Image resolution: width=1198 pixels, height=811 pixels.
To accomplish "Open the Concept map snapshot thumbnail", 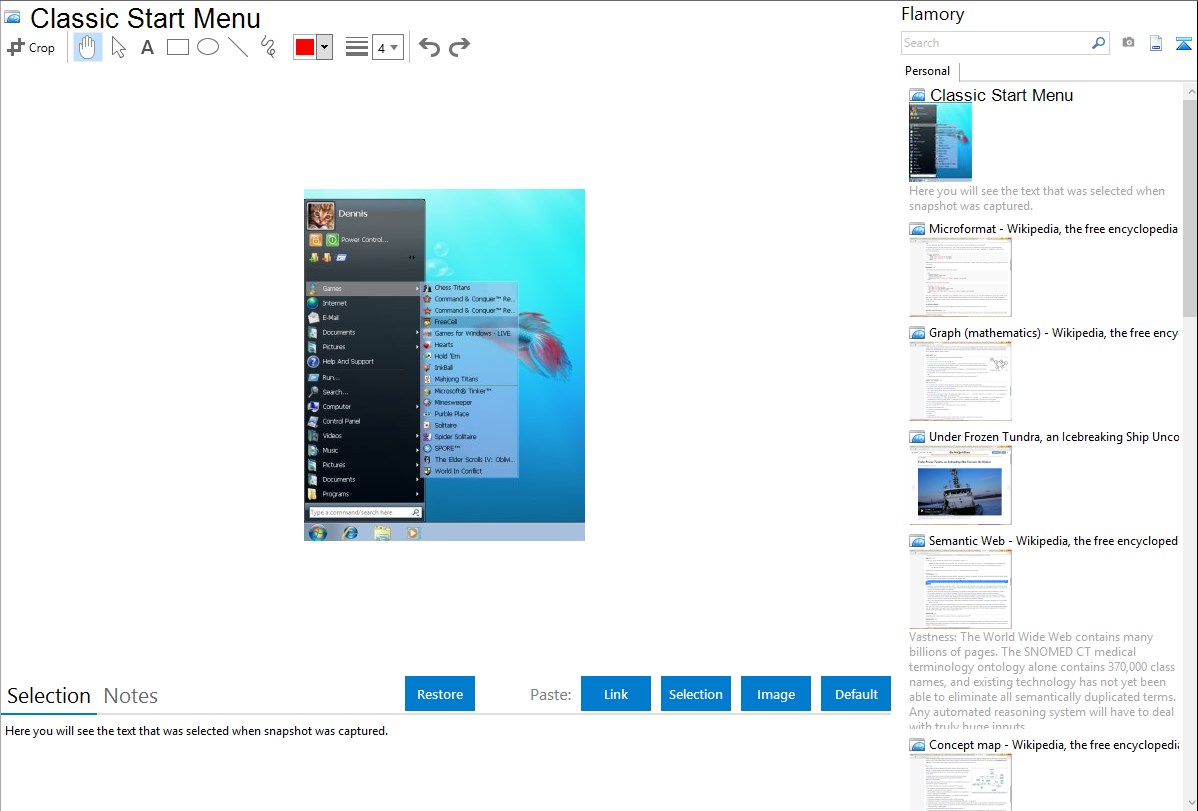I will pyautogui.click(x=960, y=782).
